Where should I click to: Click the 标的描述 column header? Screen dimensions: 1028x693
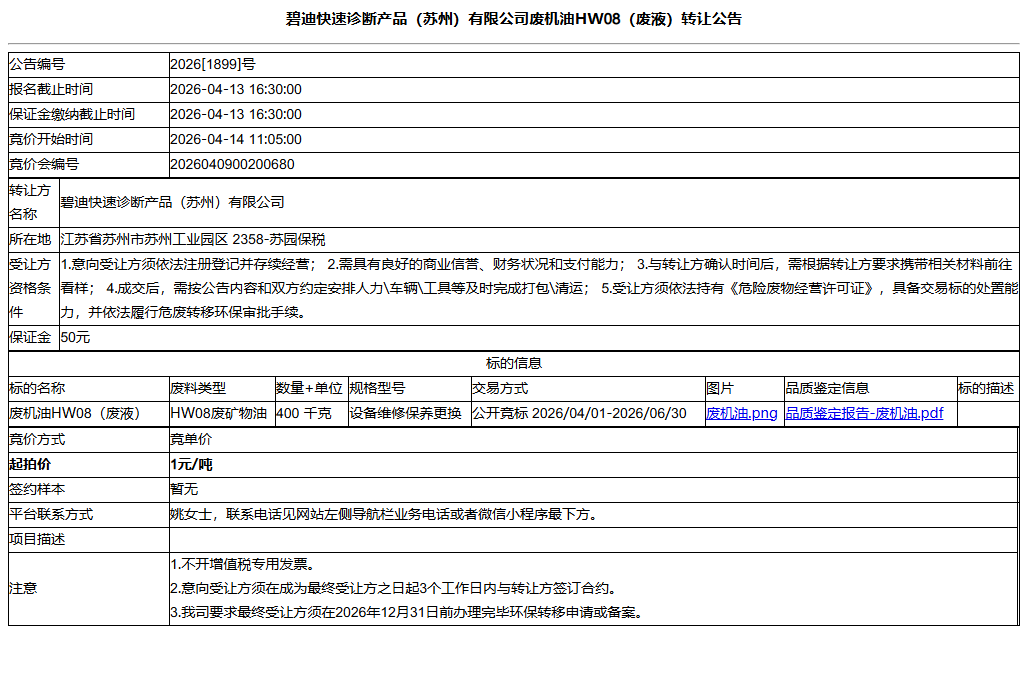point(986,388)
